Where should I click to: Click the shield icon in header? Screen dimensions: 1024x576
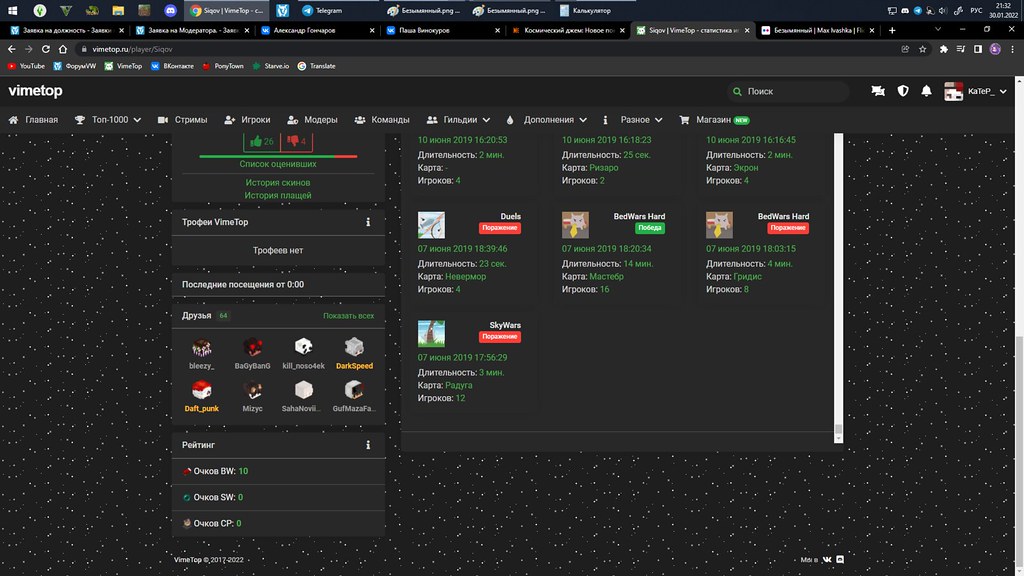click(902, 91)
